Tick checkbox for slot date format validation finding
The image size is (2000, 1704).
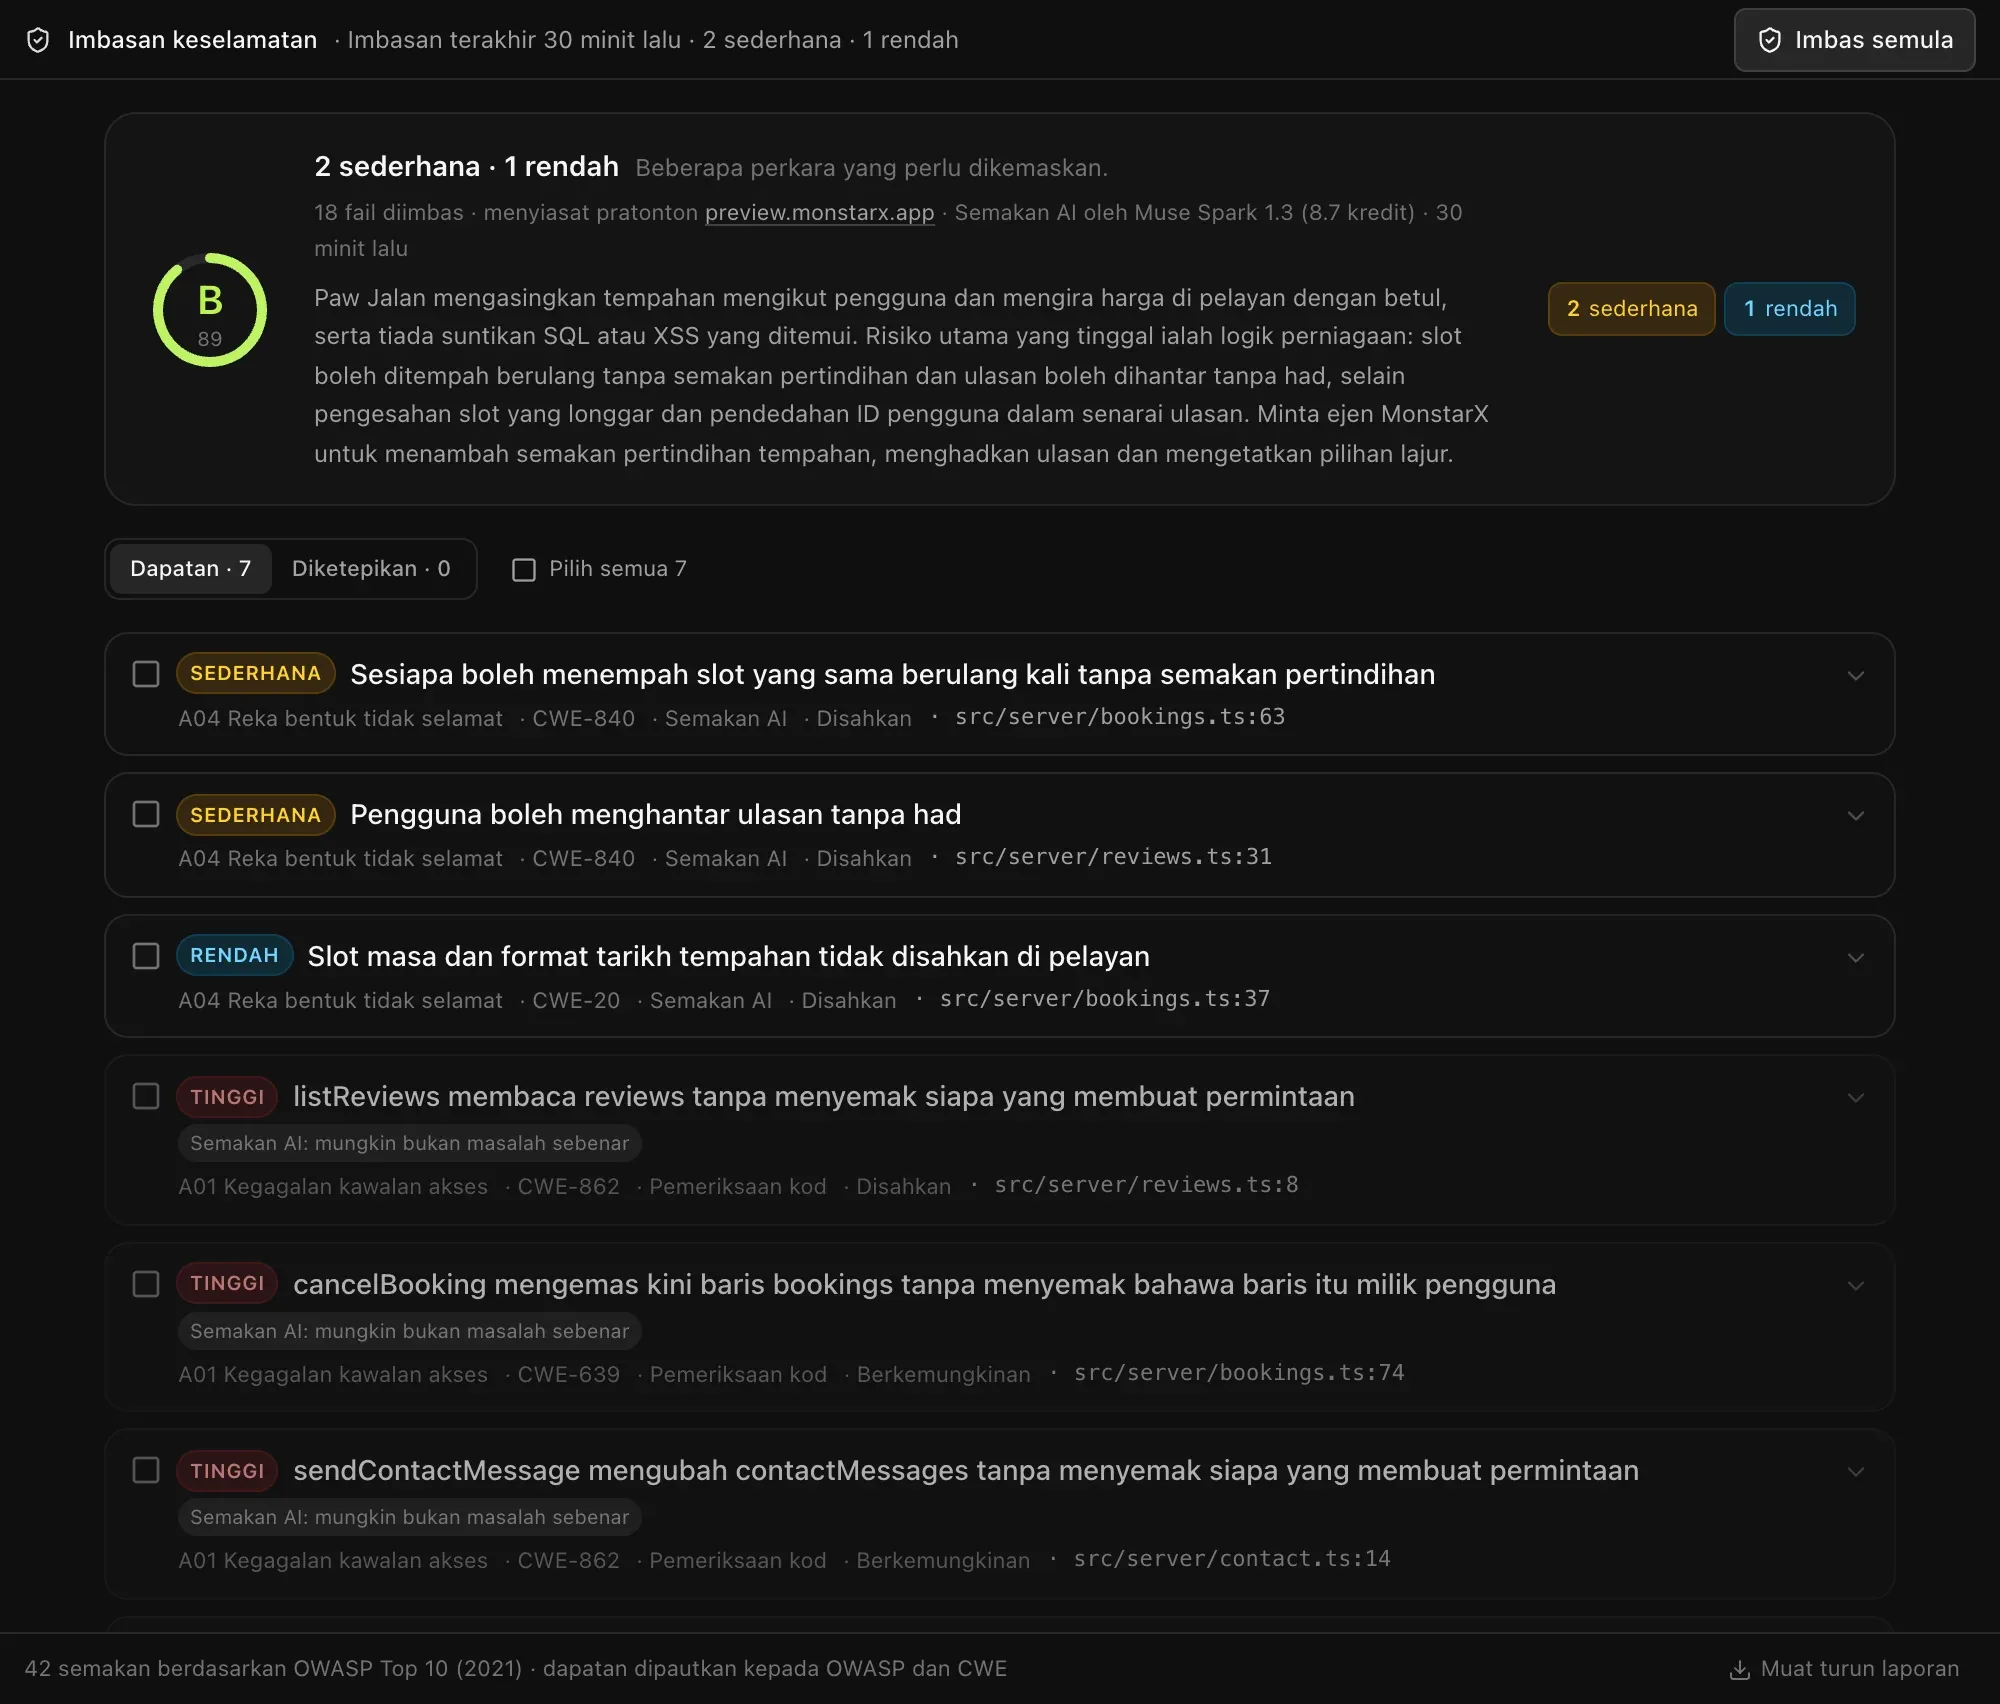pos(146,956)
